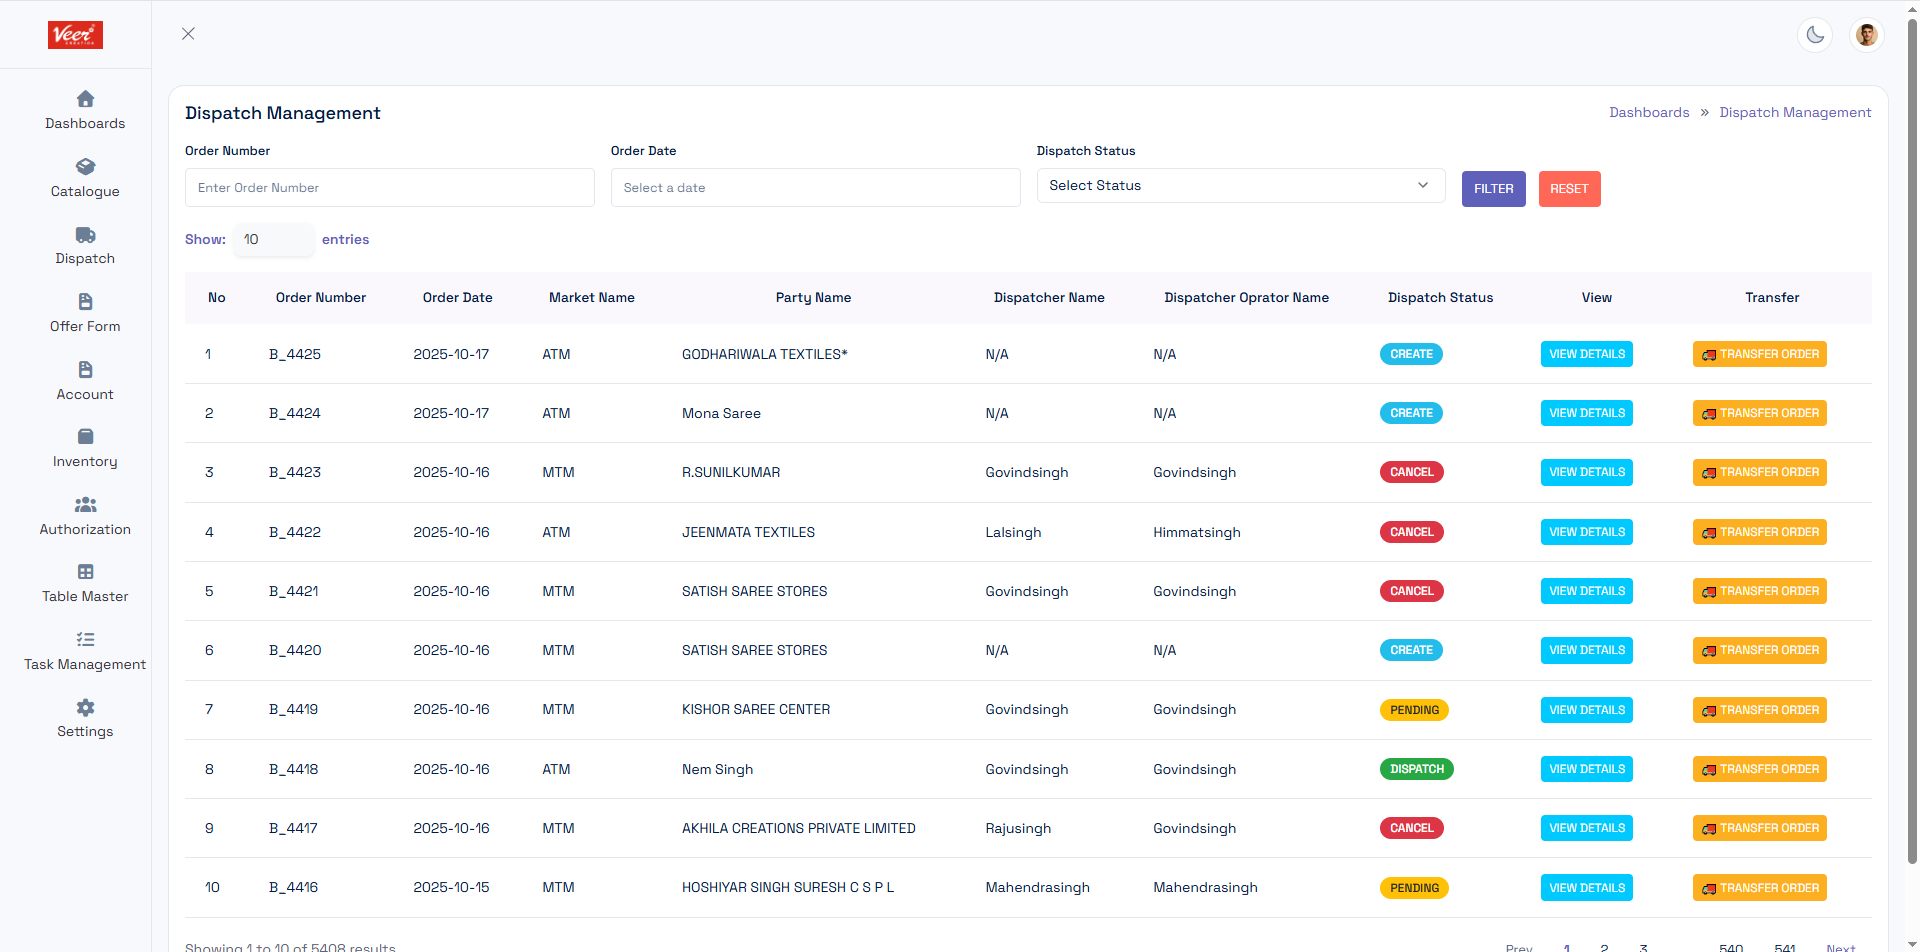Viewport: 1920px width, 952px height.
Task: Open the Authorization users icon
Action: coord(85,505)
